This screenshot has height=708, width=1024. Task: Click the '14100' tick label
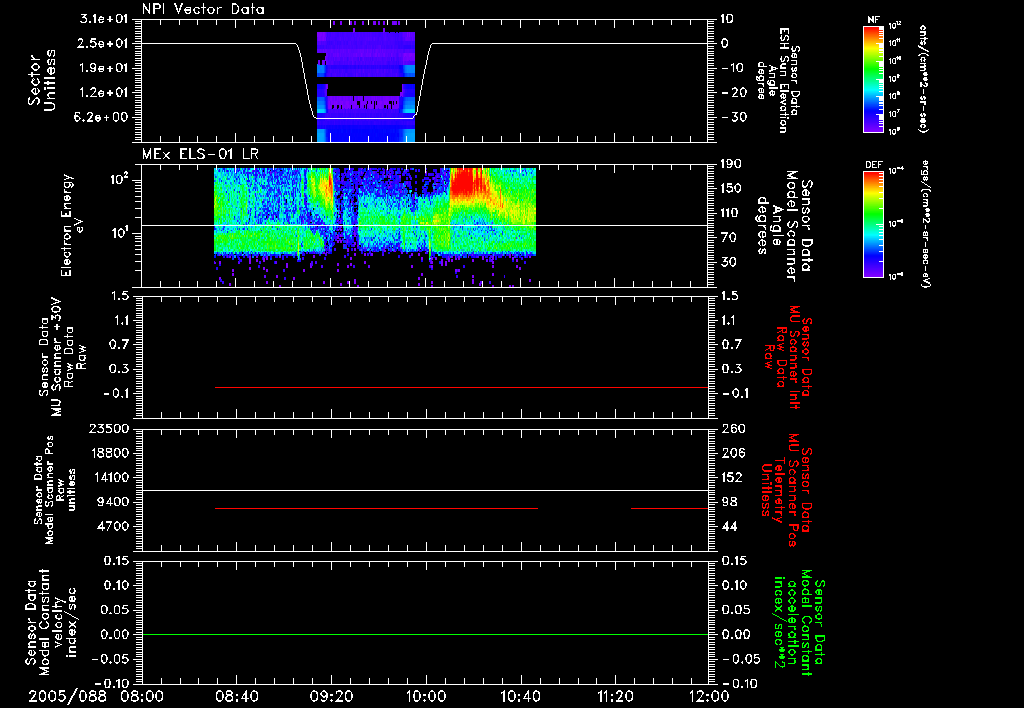[x=109, y=477]
